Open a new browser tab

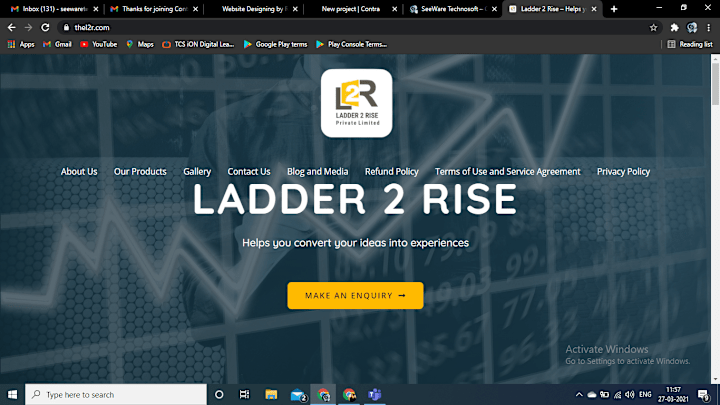coord(614,9)
